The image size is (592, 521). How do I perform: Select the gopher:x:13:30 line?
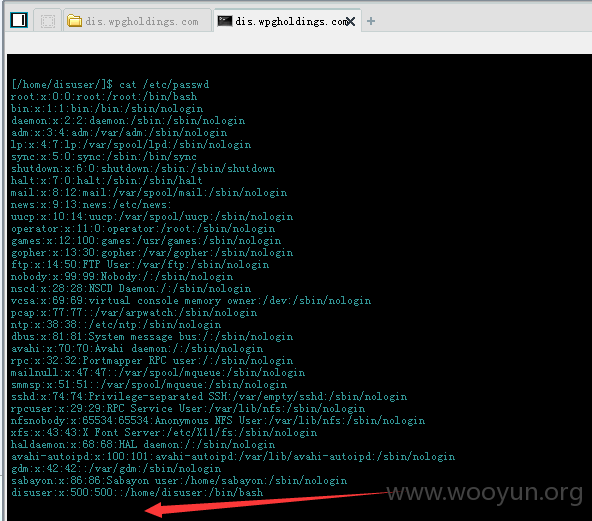152,253
